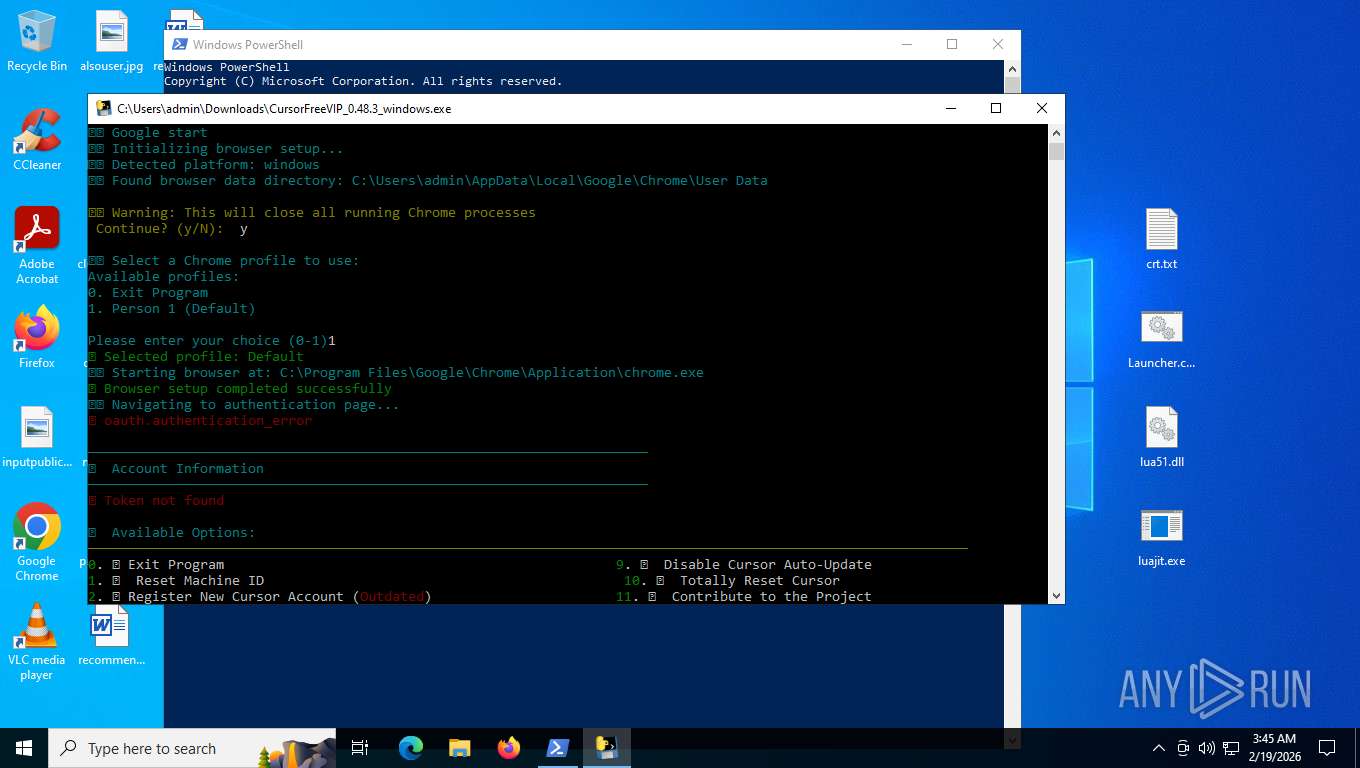Click the Windows Start button
Image resolution: width=1360 pixels, height=768 pixels.
24,748
